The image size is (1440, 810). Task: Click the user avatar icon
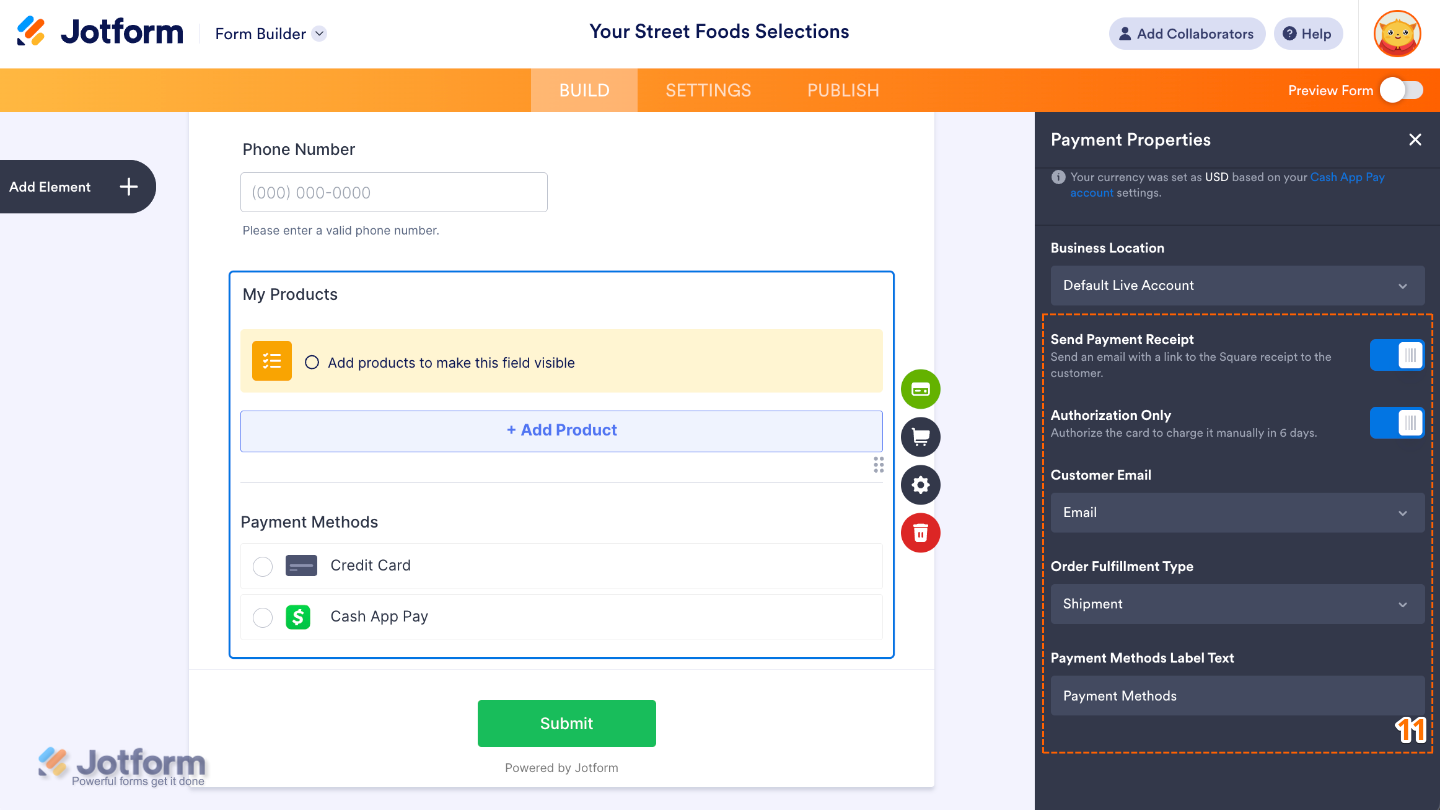pyautogui.click(x=1397, y=34)
